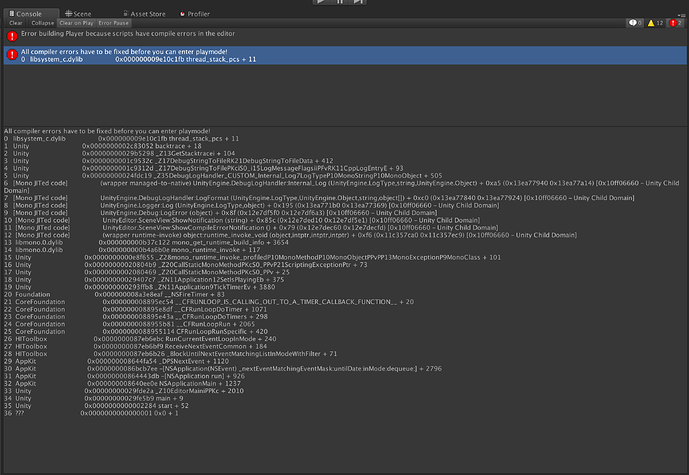Click stack line 24 '__CFRunLoopRun + 2065'
Viewport: 689px width, 475px height.
pos(129,324)
